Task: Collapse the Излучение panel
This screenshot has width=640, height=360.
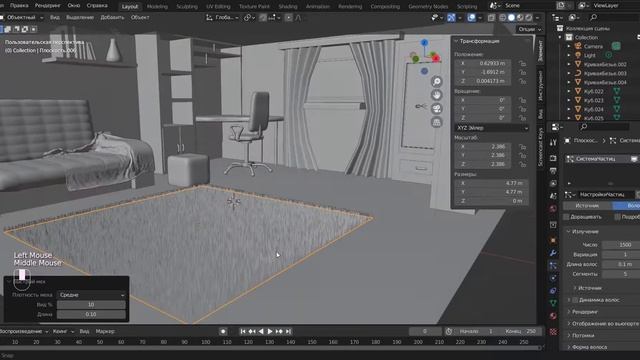Action: [x=585, y=231]
